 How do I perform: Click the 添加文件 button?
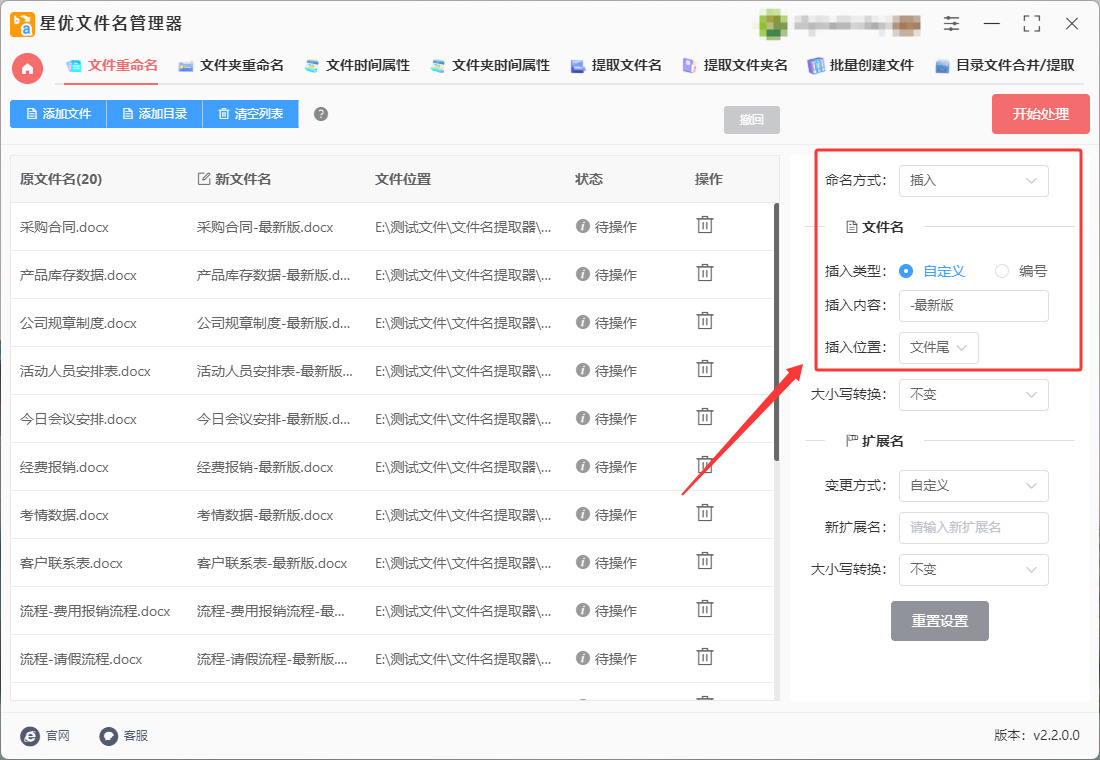[x=58, y=114]
